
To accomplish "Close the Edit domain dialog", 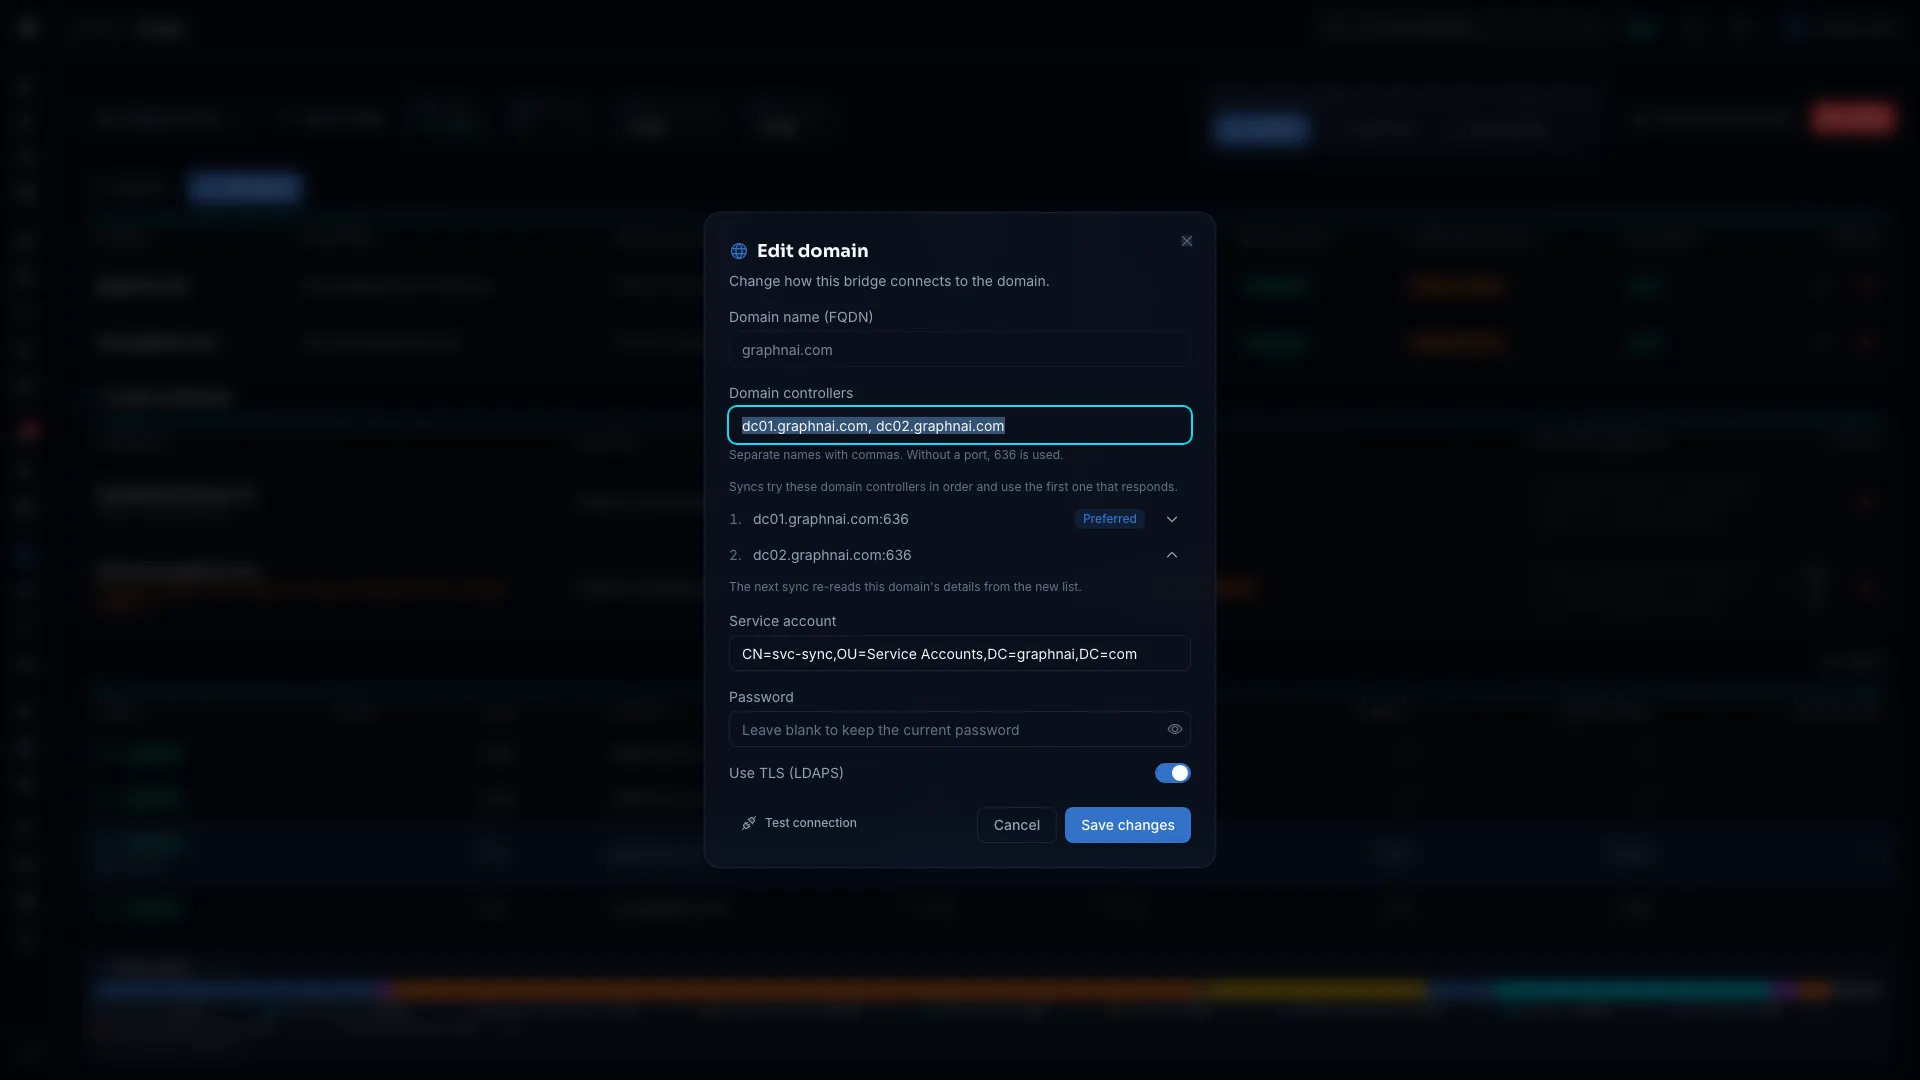I will (x=1187, y=241).
